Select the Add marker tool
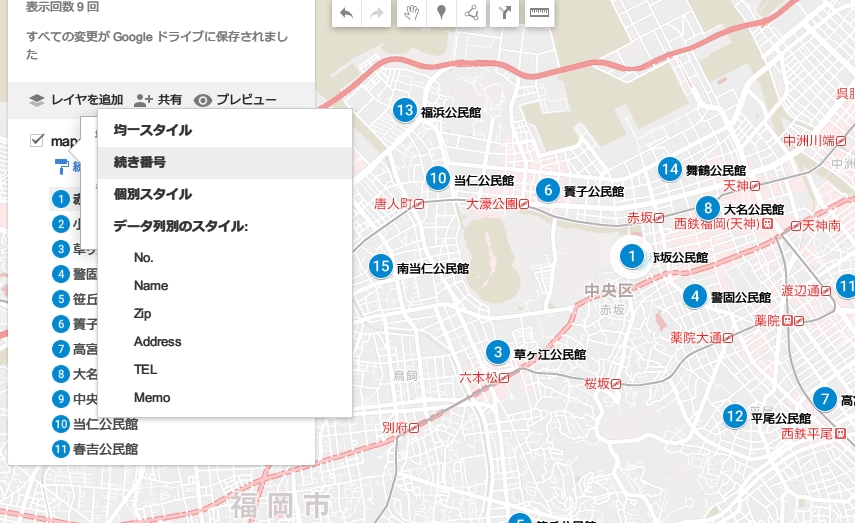855x523 pixels. (x=441, y=13)
